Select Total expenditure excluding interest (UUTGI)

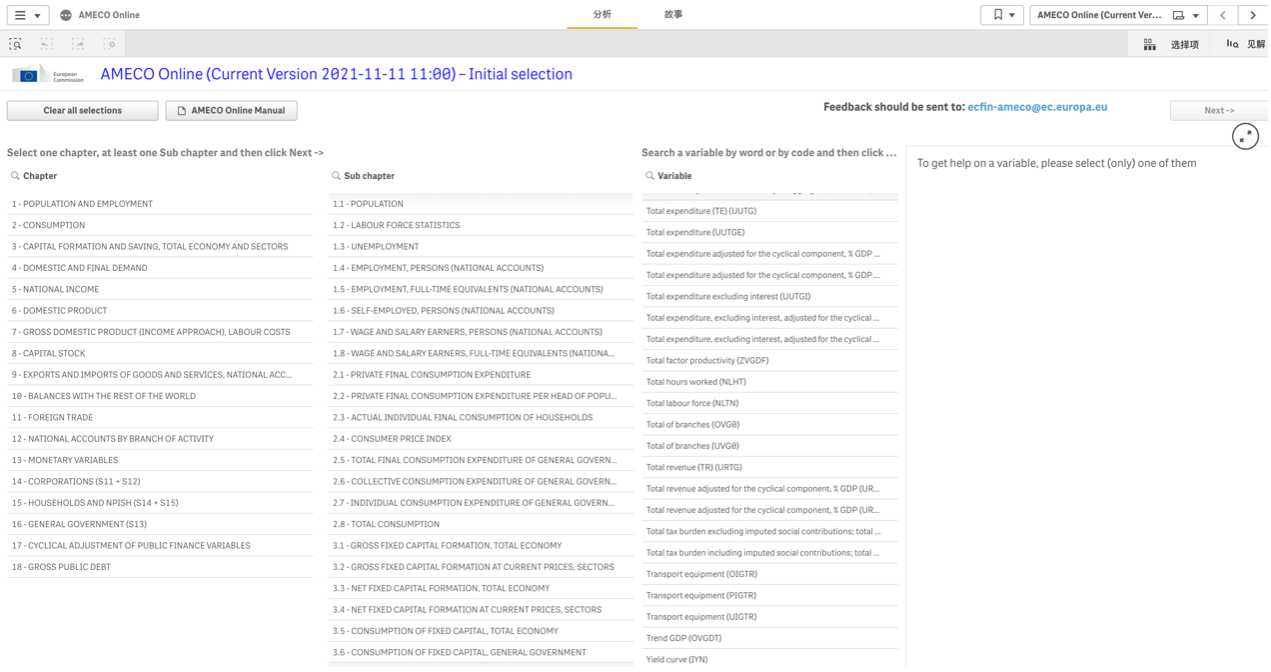(x=769, y=296)
